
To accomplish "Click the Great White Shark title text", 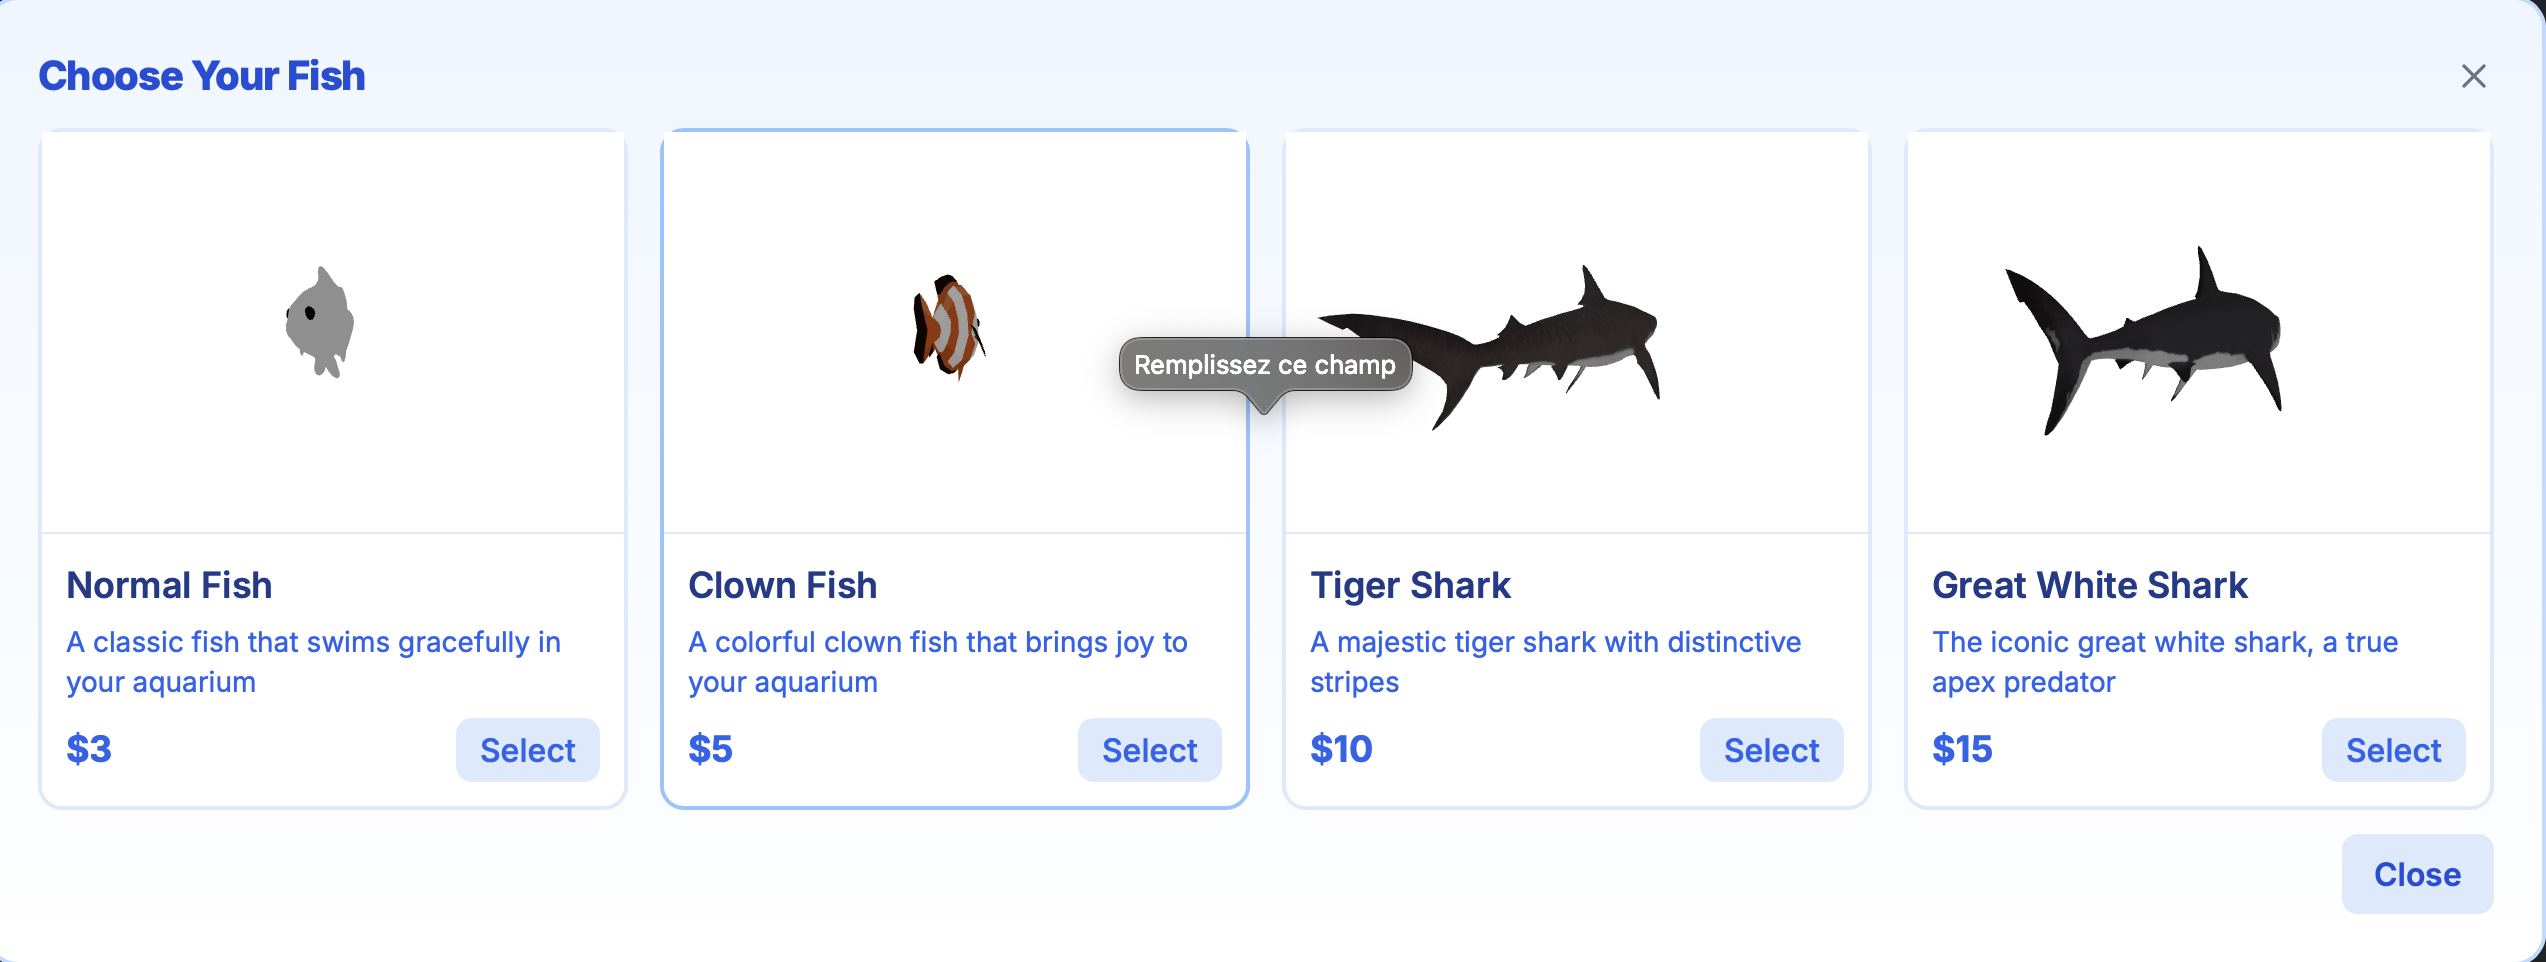I will [x=2090, y=585].
